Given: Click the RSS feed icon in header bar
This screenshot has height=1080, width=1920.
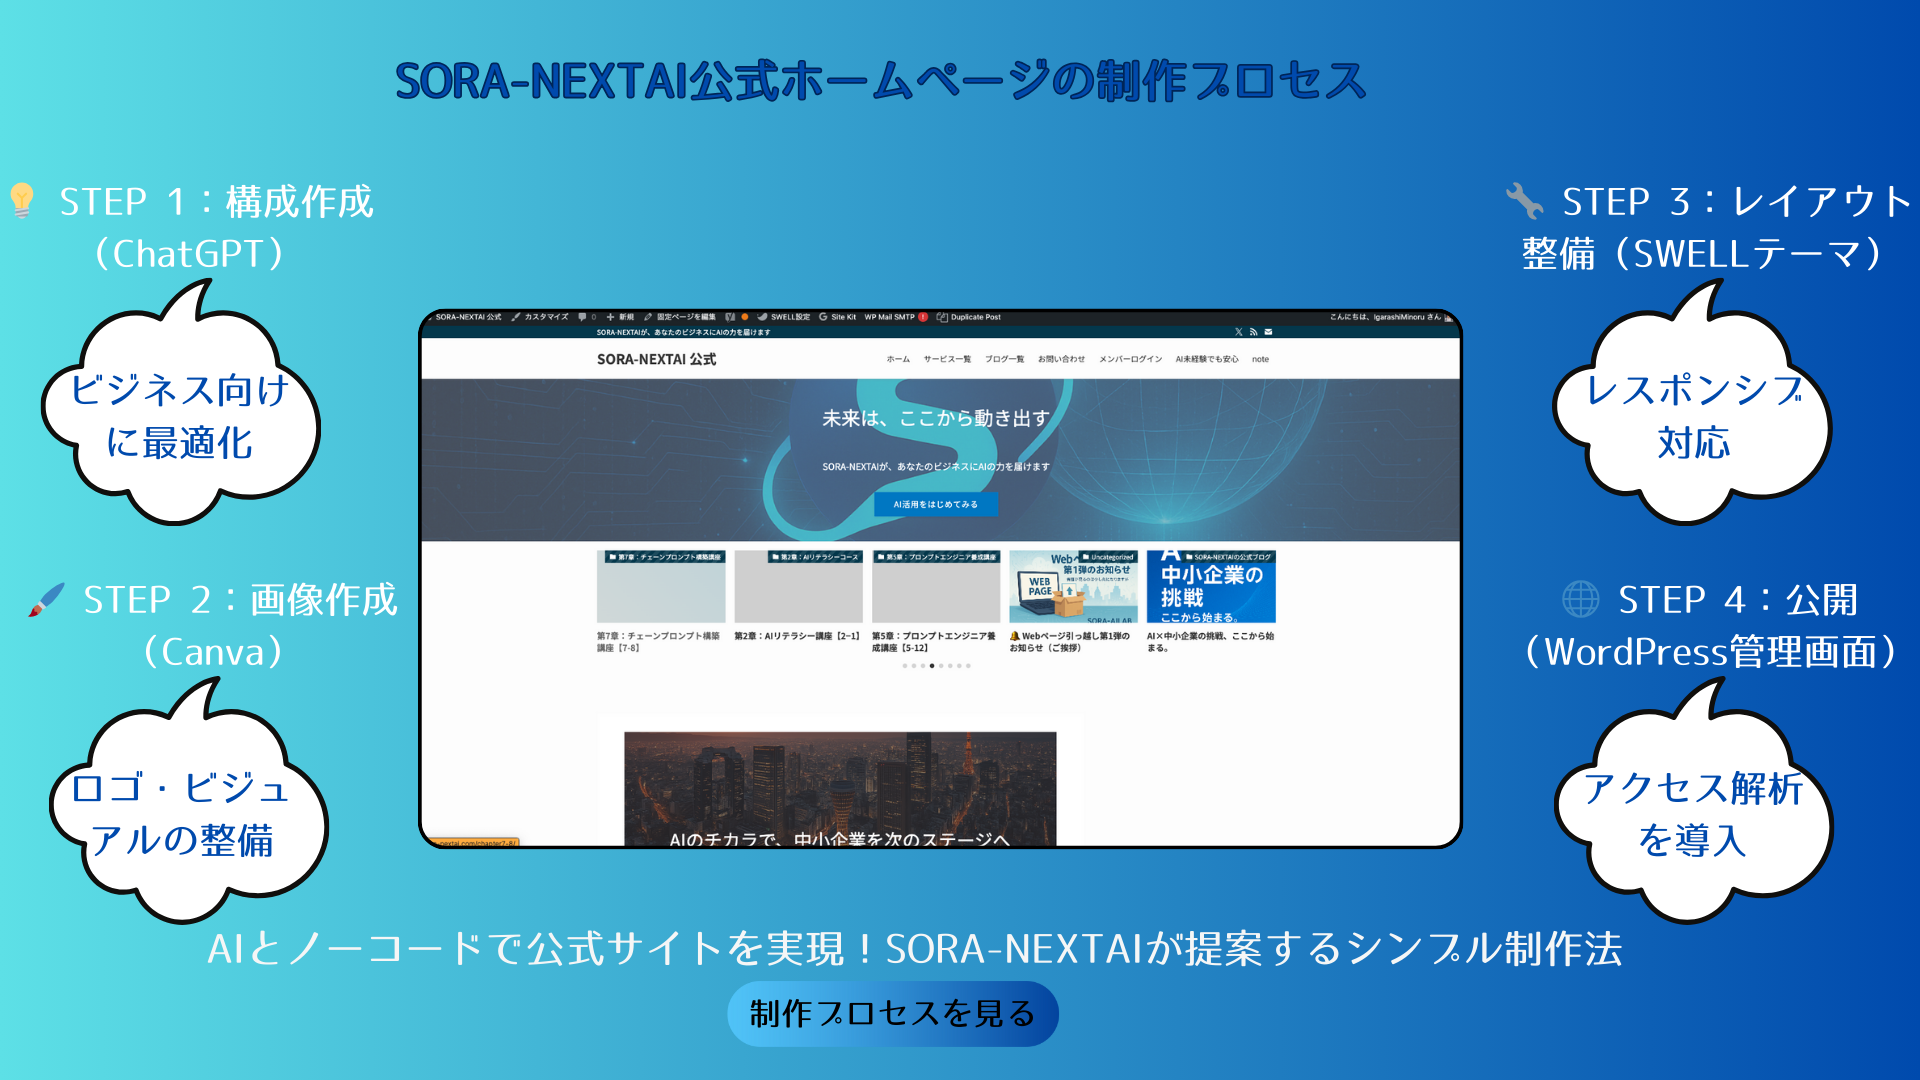Looking at the screenshot, I should click(x=1253, y=332).
